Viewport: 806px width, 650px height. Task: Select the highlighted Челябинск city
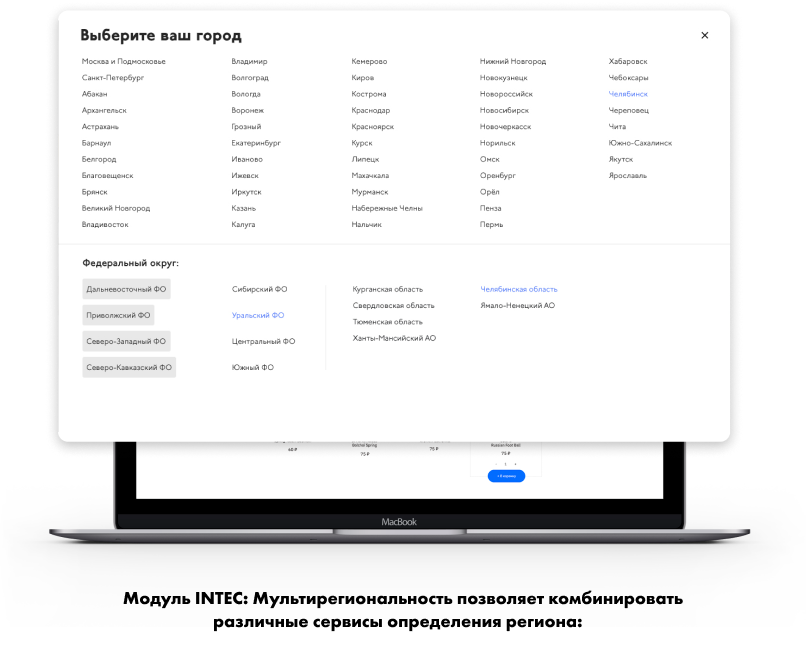628,94
